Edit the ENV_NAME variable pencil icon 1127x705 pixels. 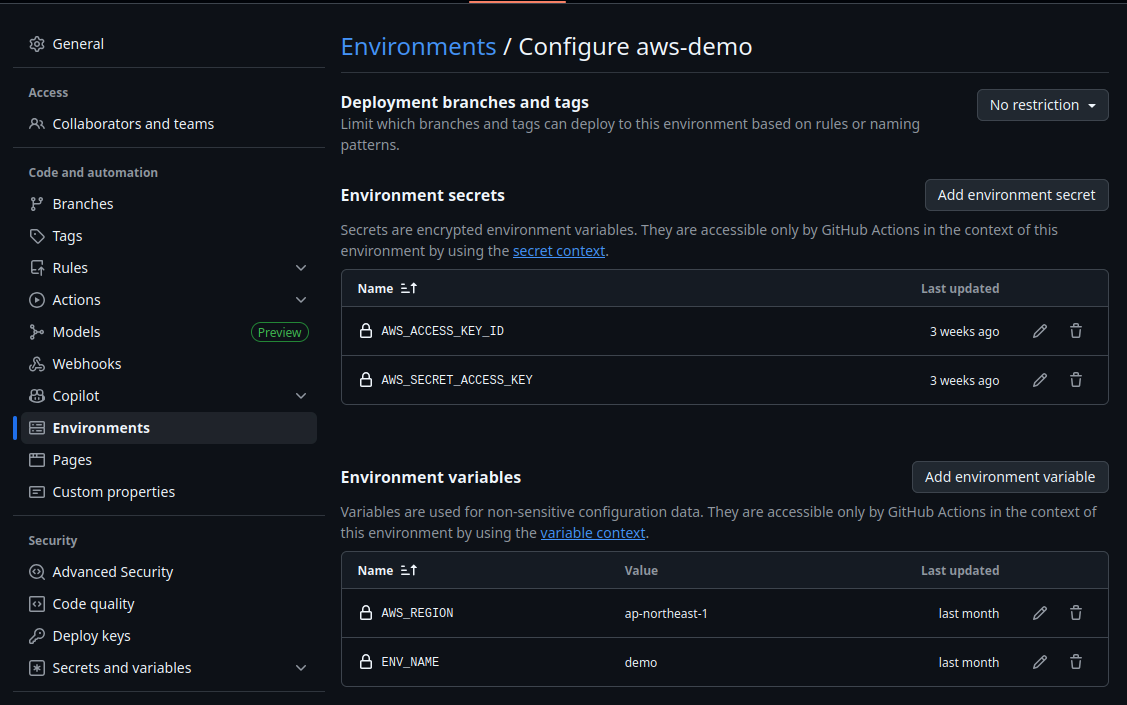(x=1040, y=662)
